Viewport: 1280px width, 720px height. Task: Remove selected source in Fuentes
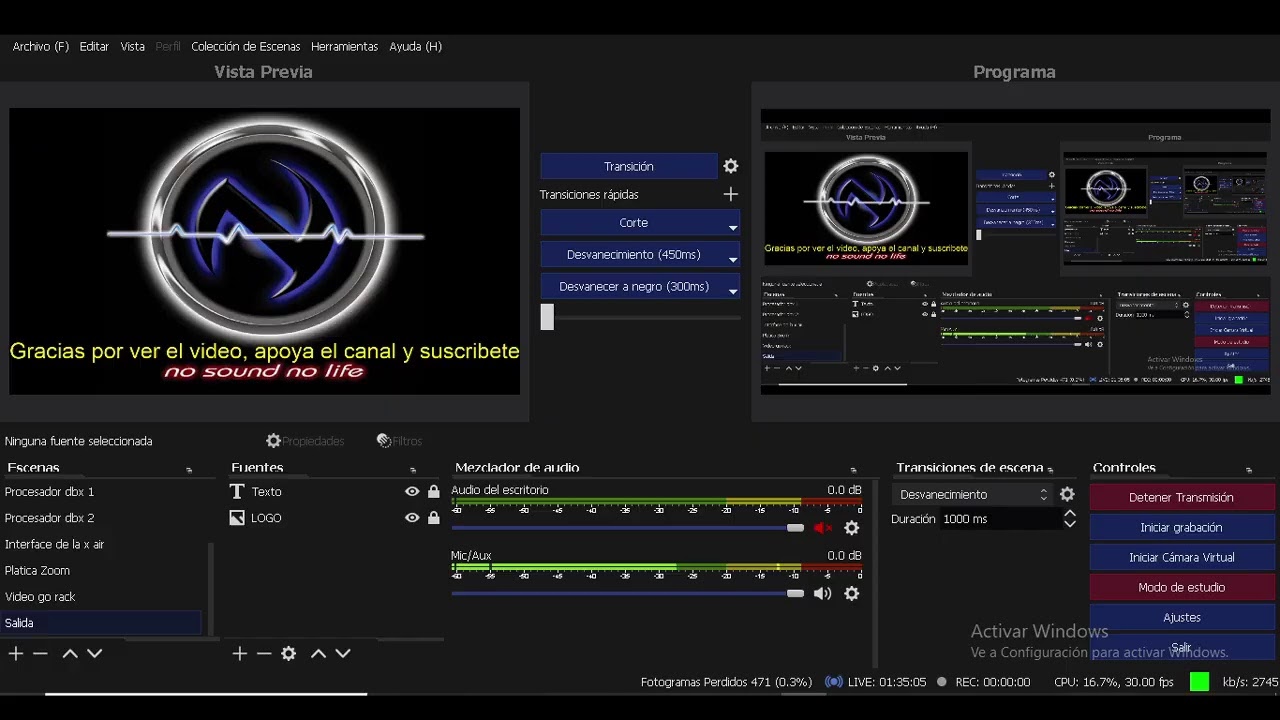pyautogui.click(x=264, y=653)
